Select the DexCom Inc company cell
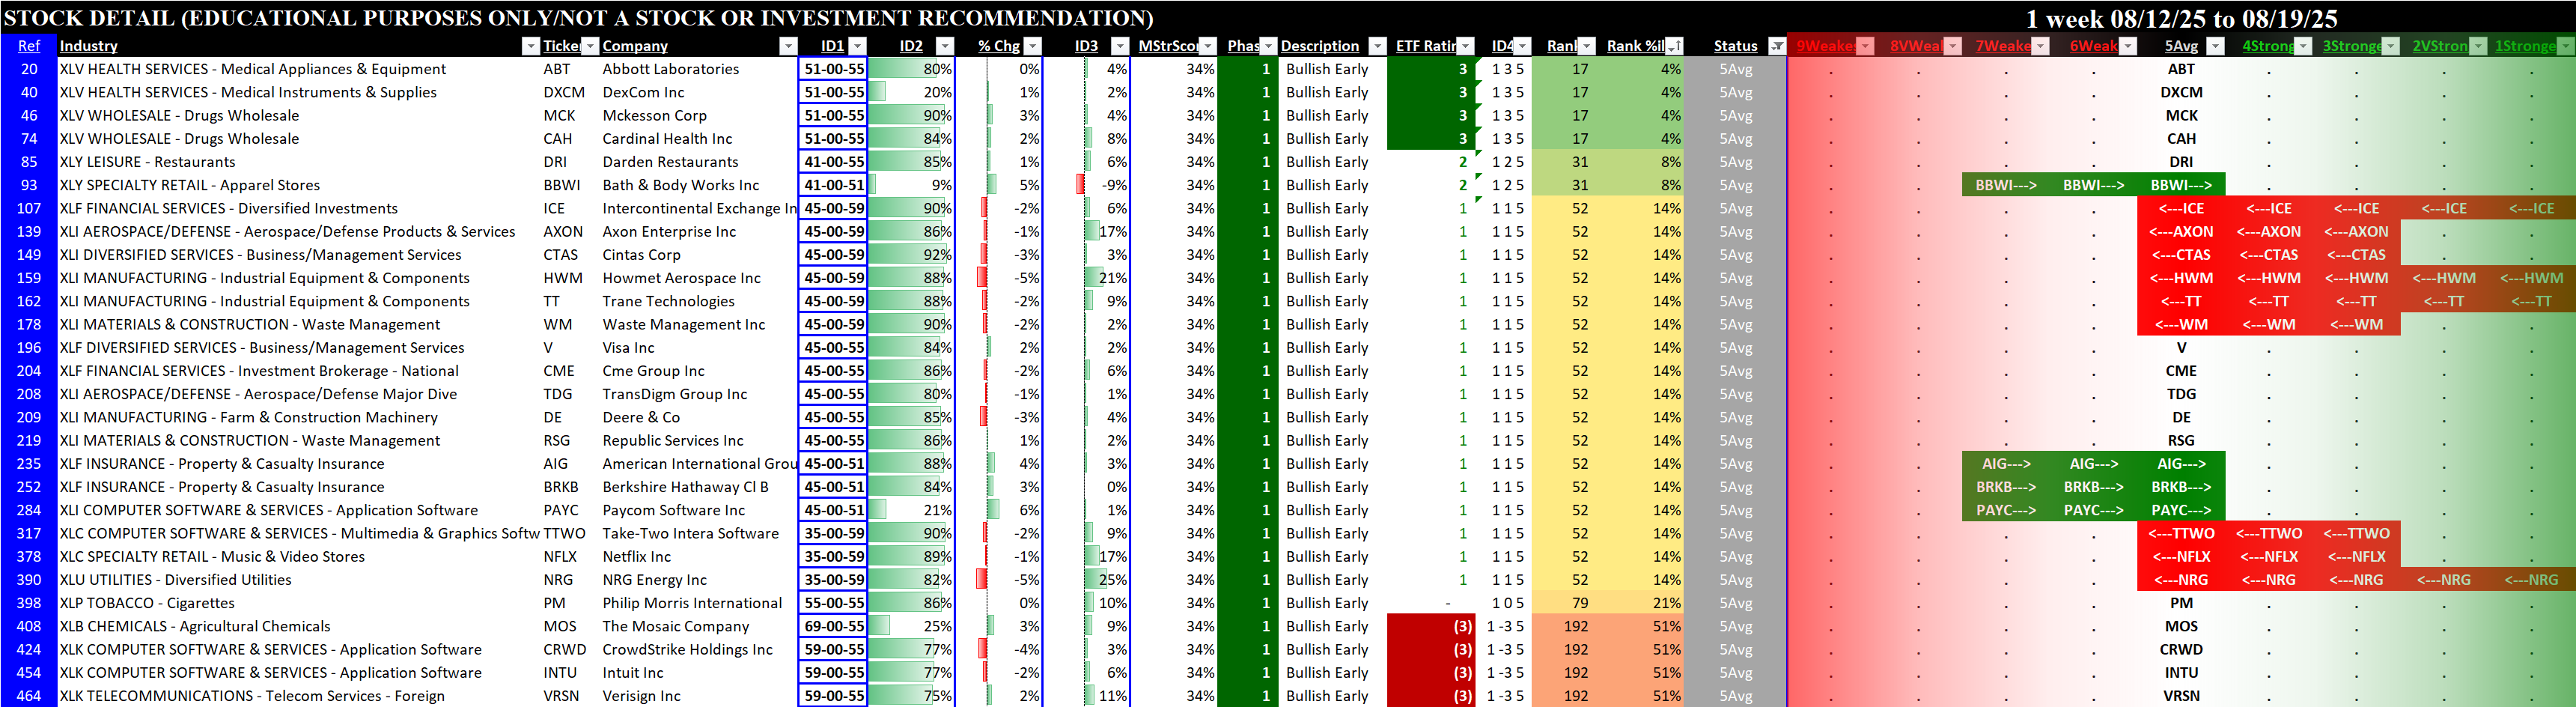The width and height of the screenshot is (2576, 707). click(643, 92)
